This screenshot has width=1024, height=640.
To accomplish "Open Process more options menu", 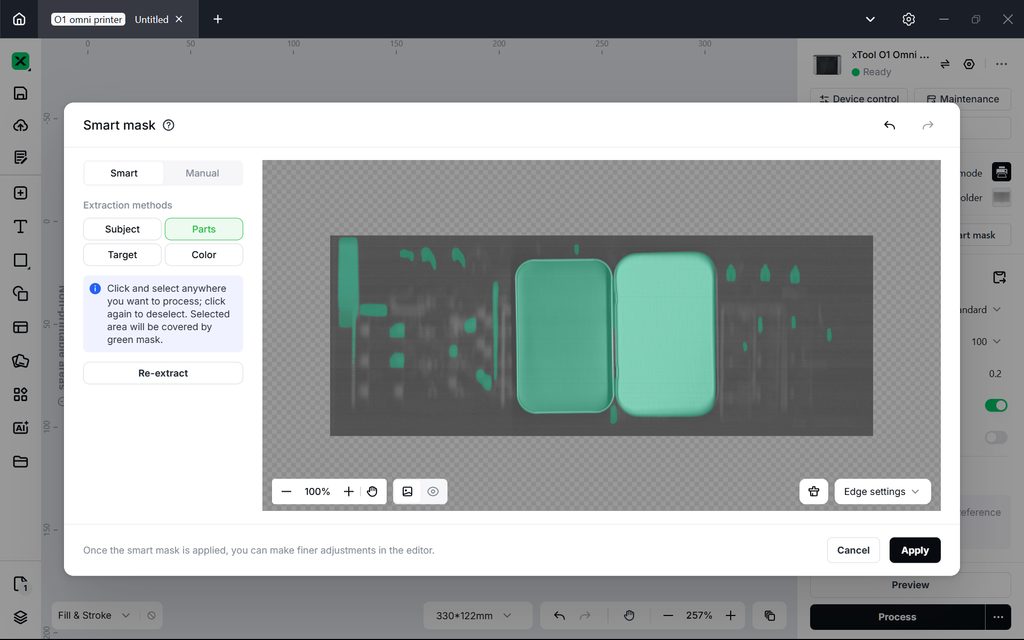I will coord(998,617).
